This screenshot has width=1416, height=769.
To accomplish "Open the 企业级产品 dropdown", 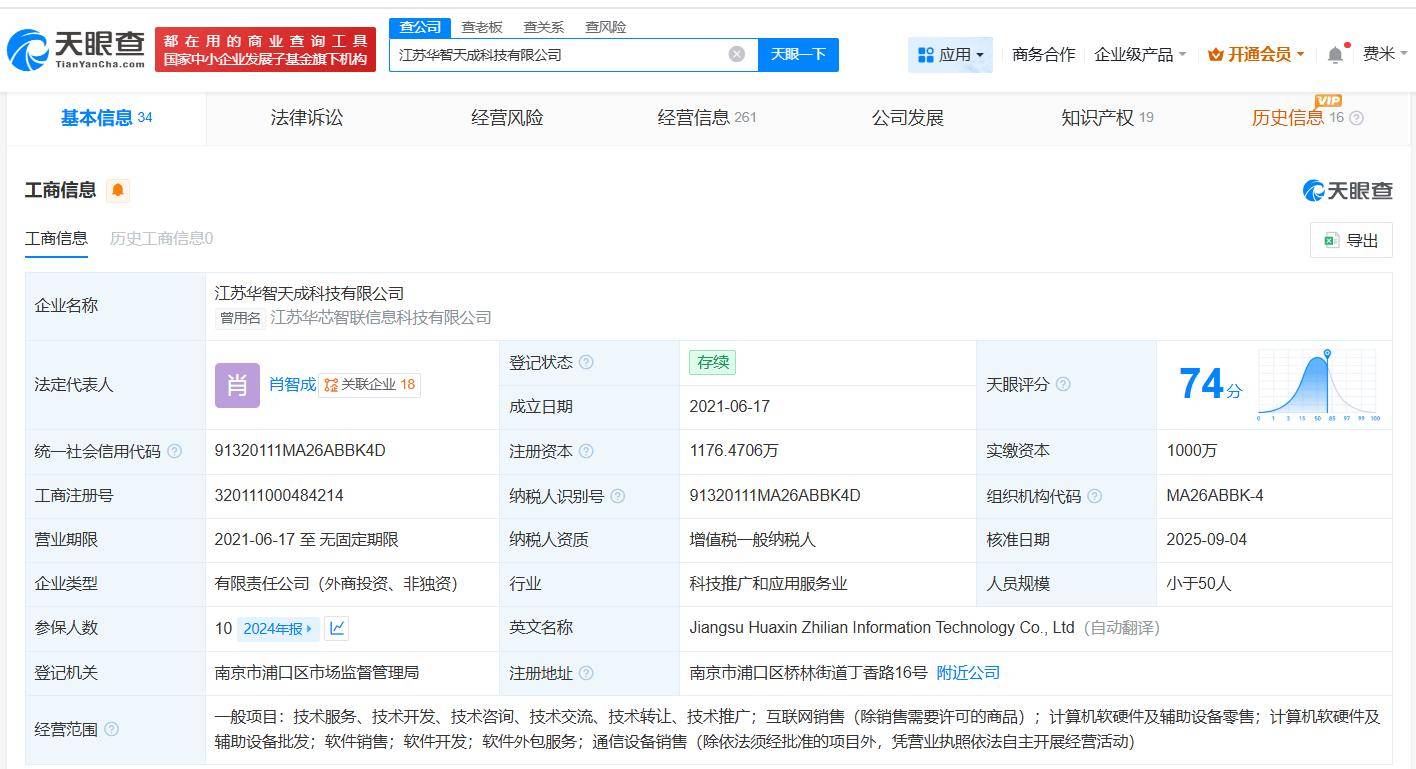I will click(x=1146, y=55).
